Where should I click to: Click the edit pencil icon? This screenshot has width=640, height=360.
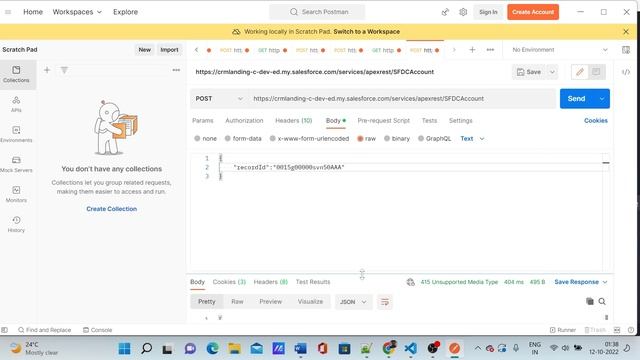click(580, 72)
